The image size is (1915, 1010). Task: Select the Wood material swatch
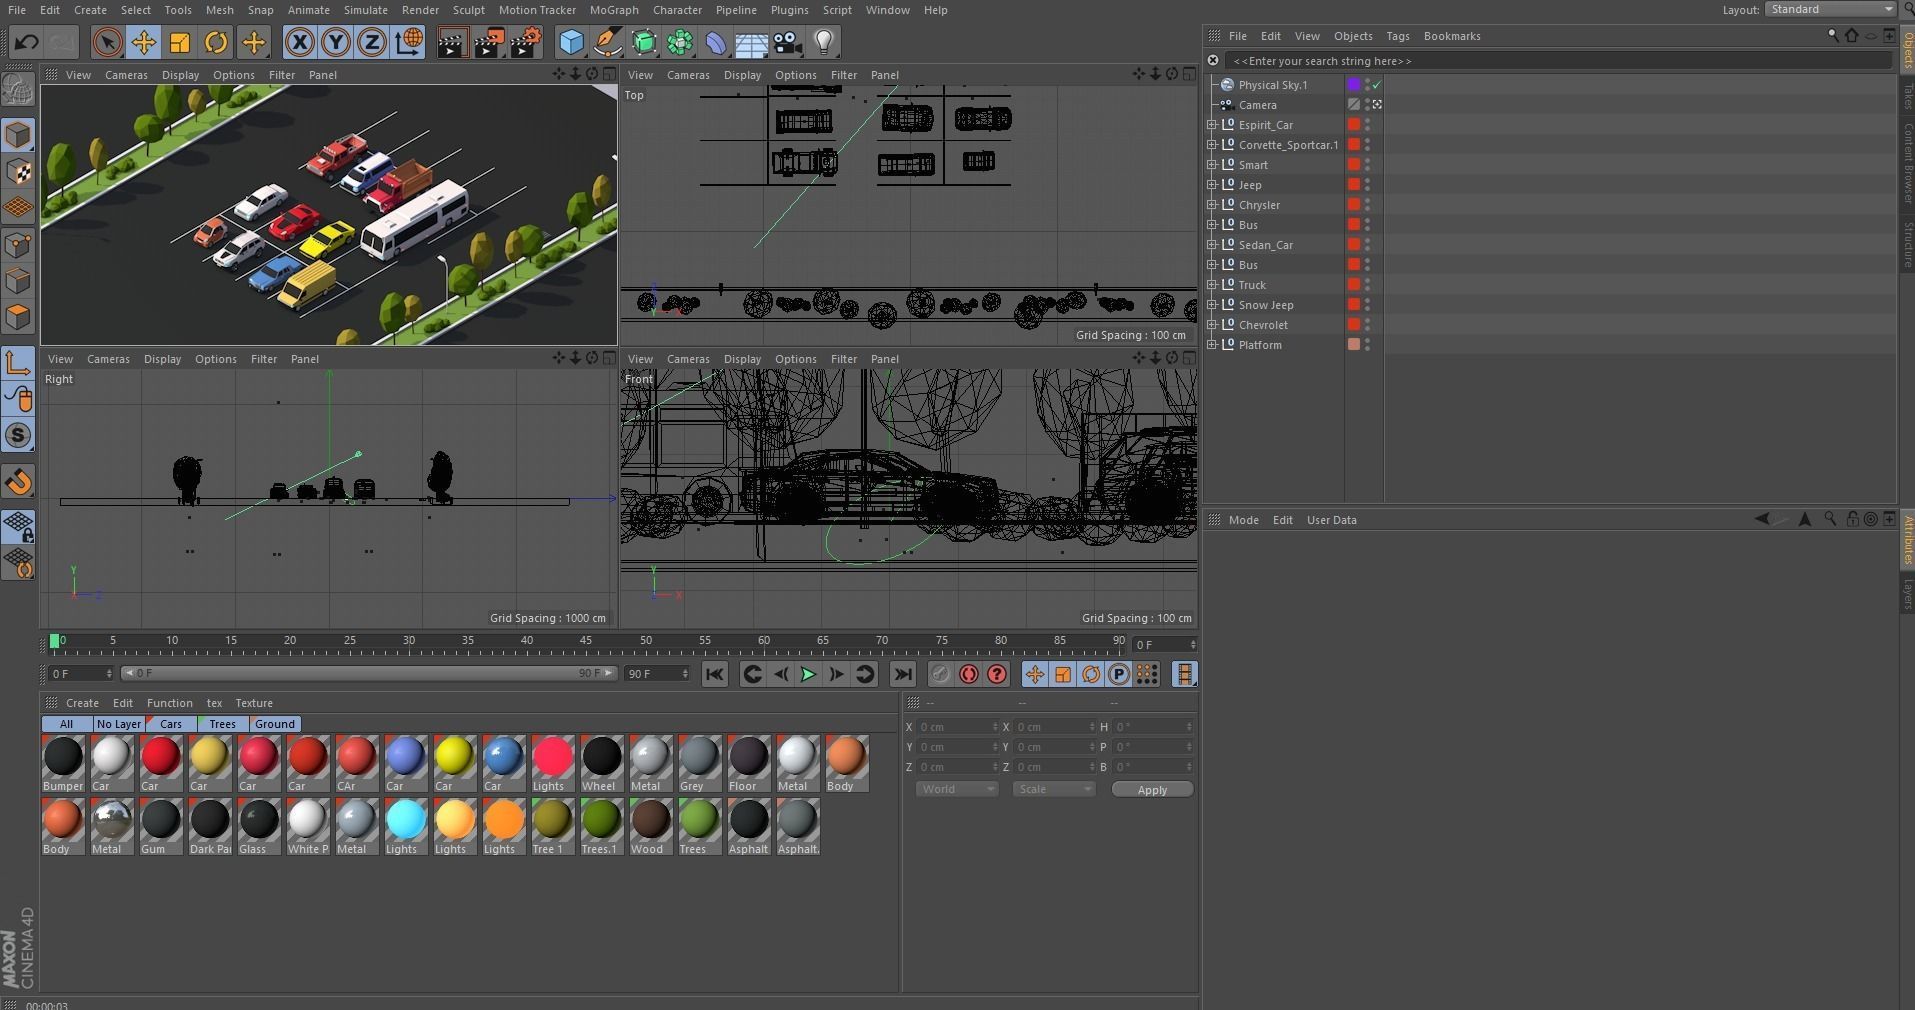[651, 827]
